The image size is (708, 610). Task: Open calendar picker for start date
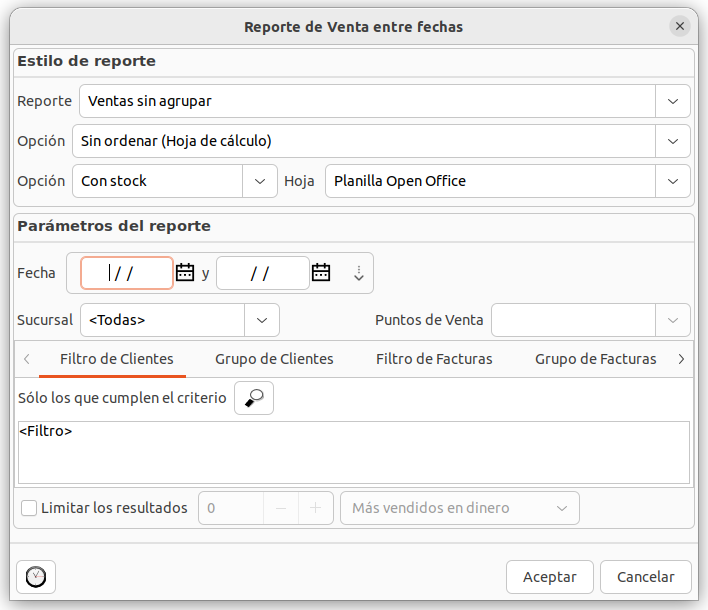(185, 272)
